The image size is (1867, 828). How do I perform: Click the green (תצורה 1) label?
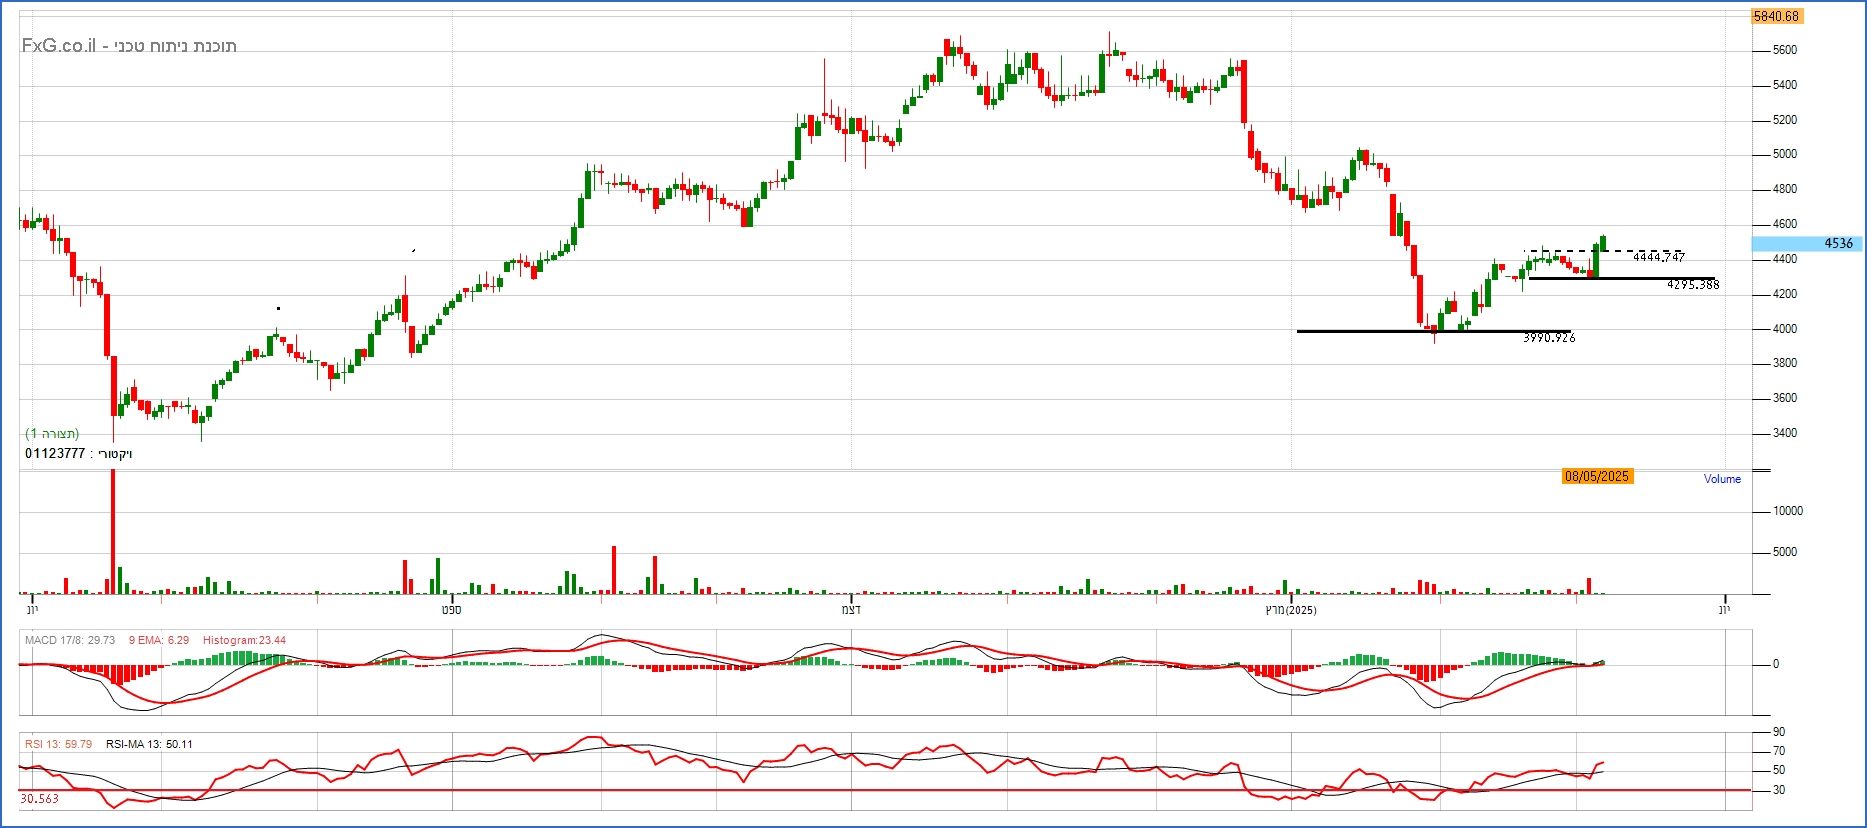click(x=52, y=434)
